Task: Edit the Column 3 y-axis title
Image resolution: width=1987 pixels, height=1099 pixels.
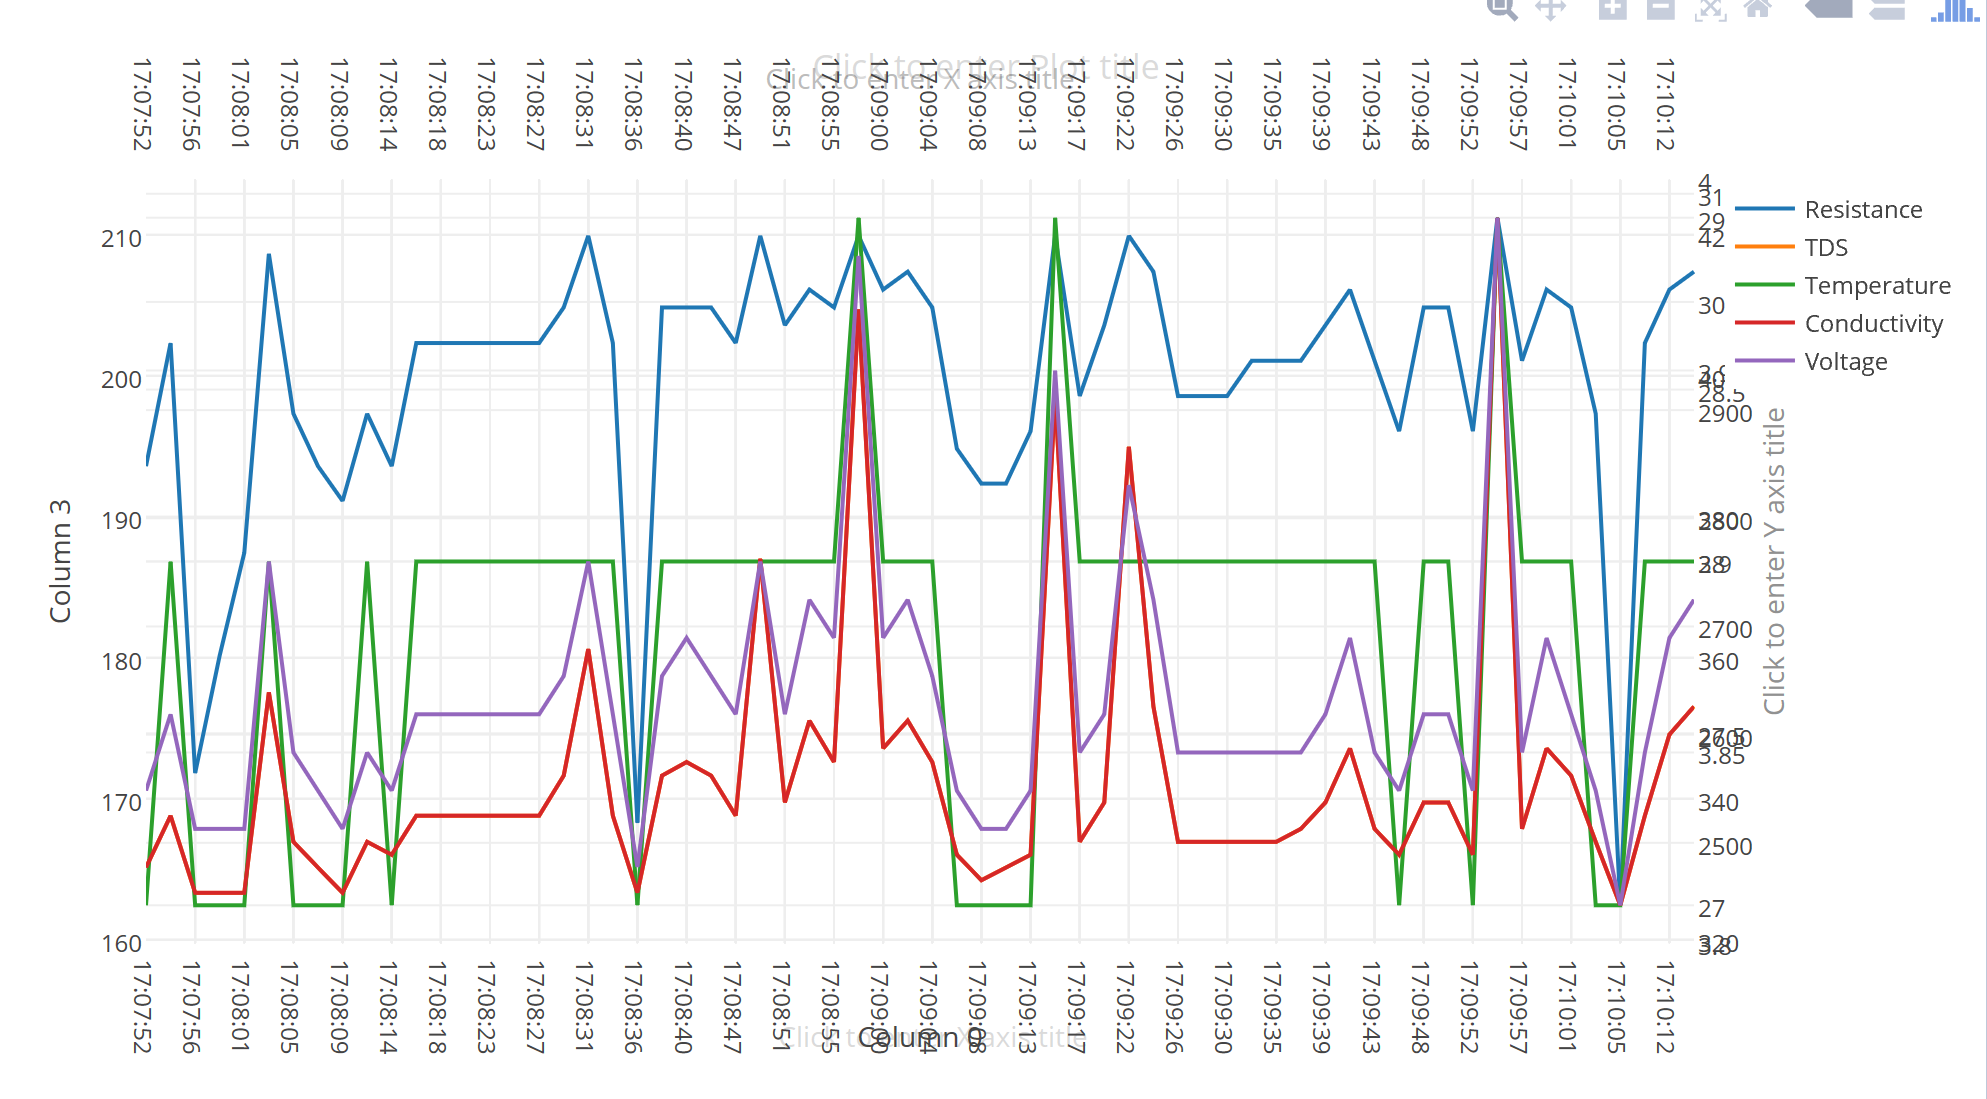Action: click(60, 561)
